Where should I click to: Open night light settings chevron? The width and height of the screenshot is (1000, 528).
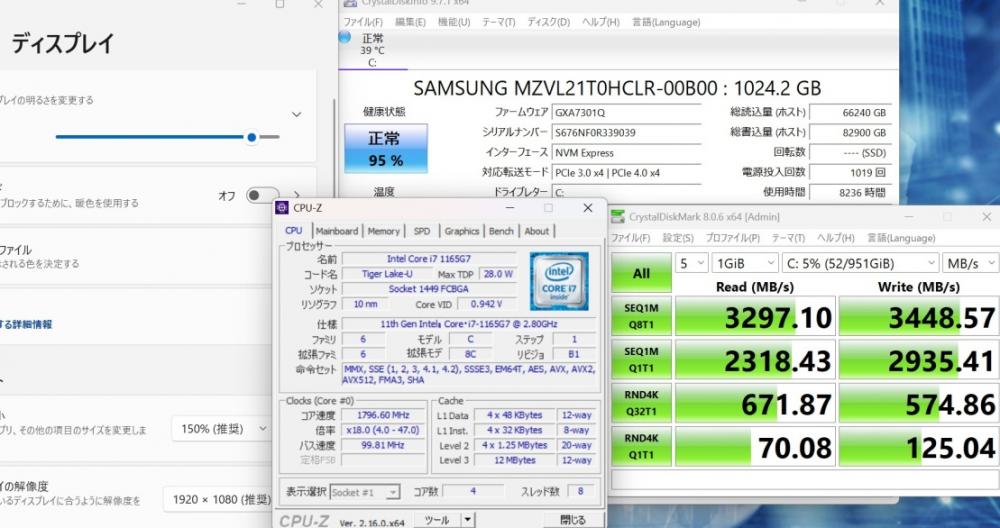pos(297,195)
